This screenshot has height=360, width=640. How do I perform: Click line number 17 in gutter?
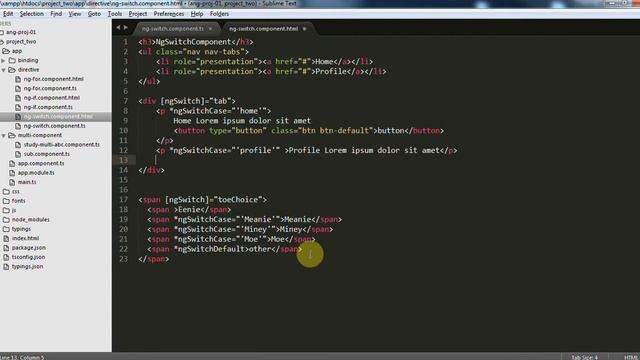coord(124,200)
